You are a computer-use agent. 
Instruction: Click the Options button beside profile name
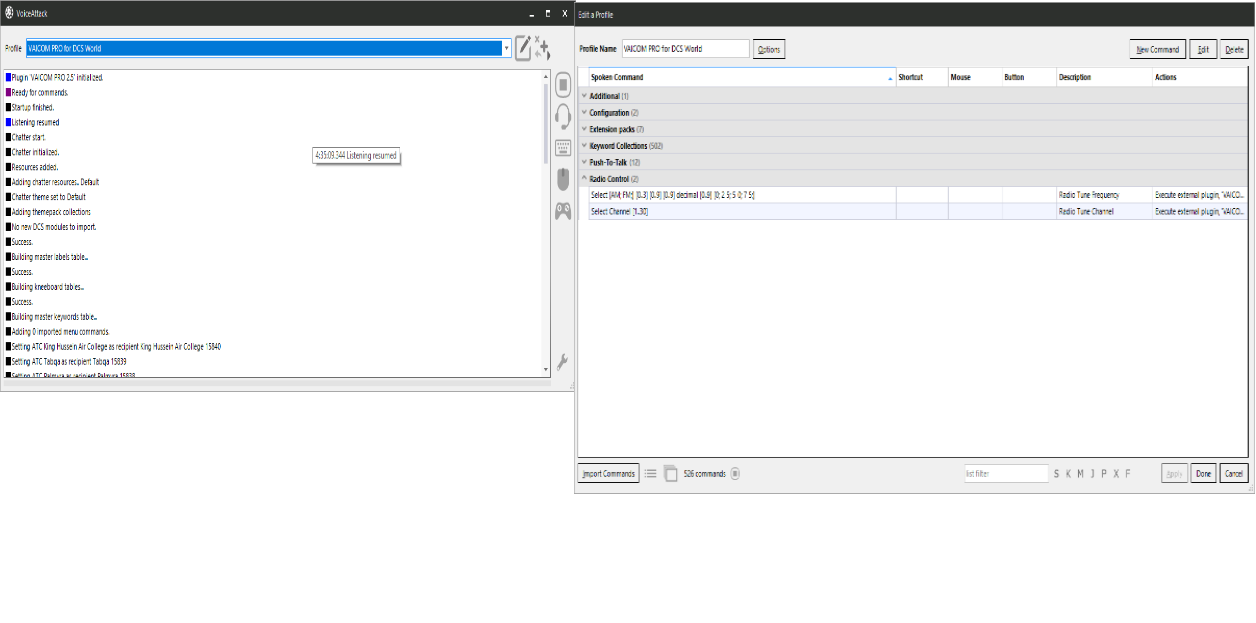tap(769, 49)
